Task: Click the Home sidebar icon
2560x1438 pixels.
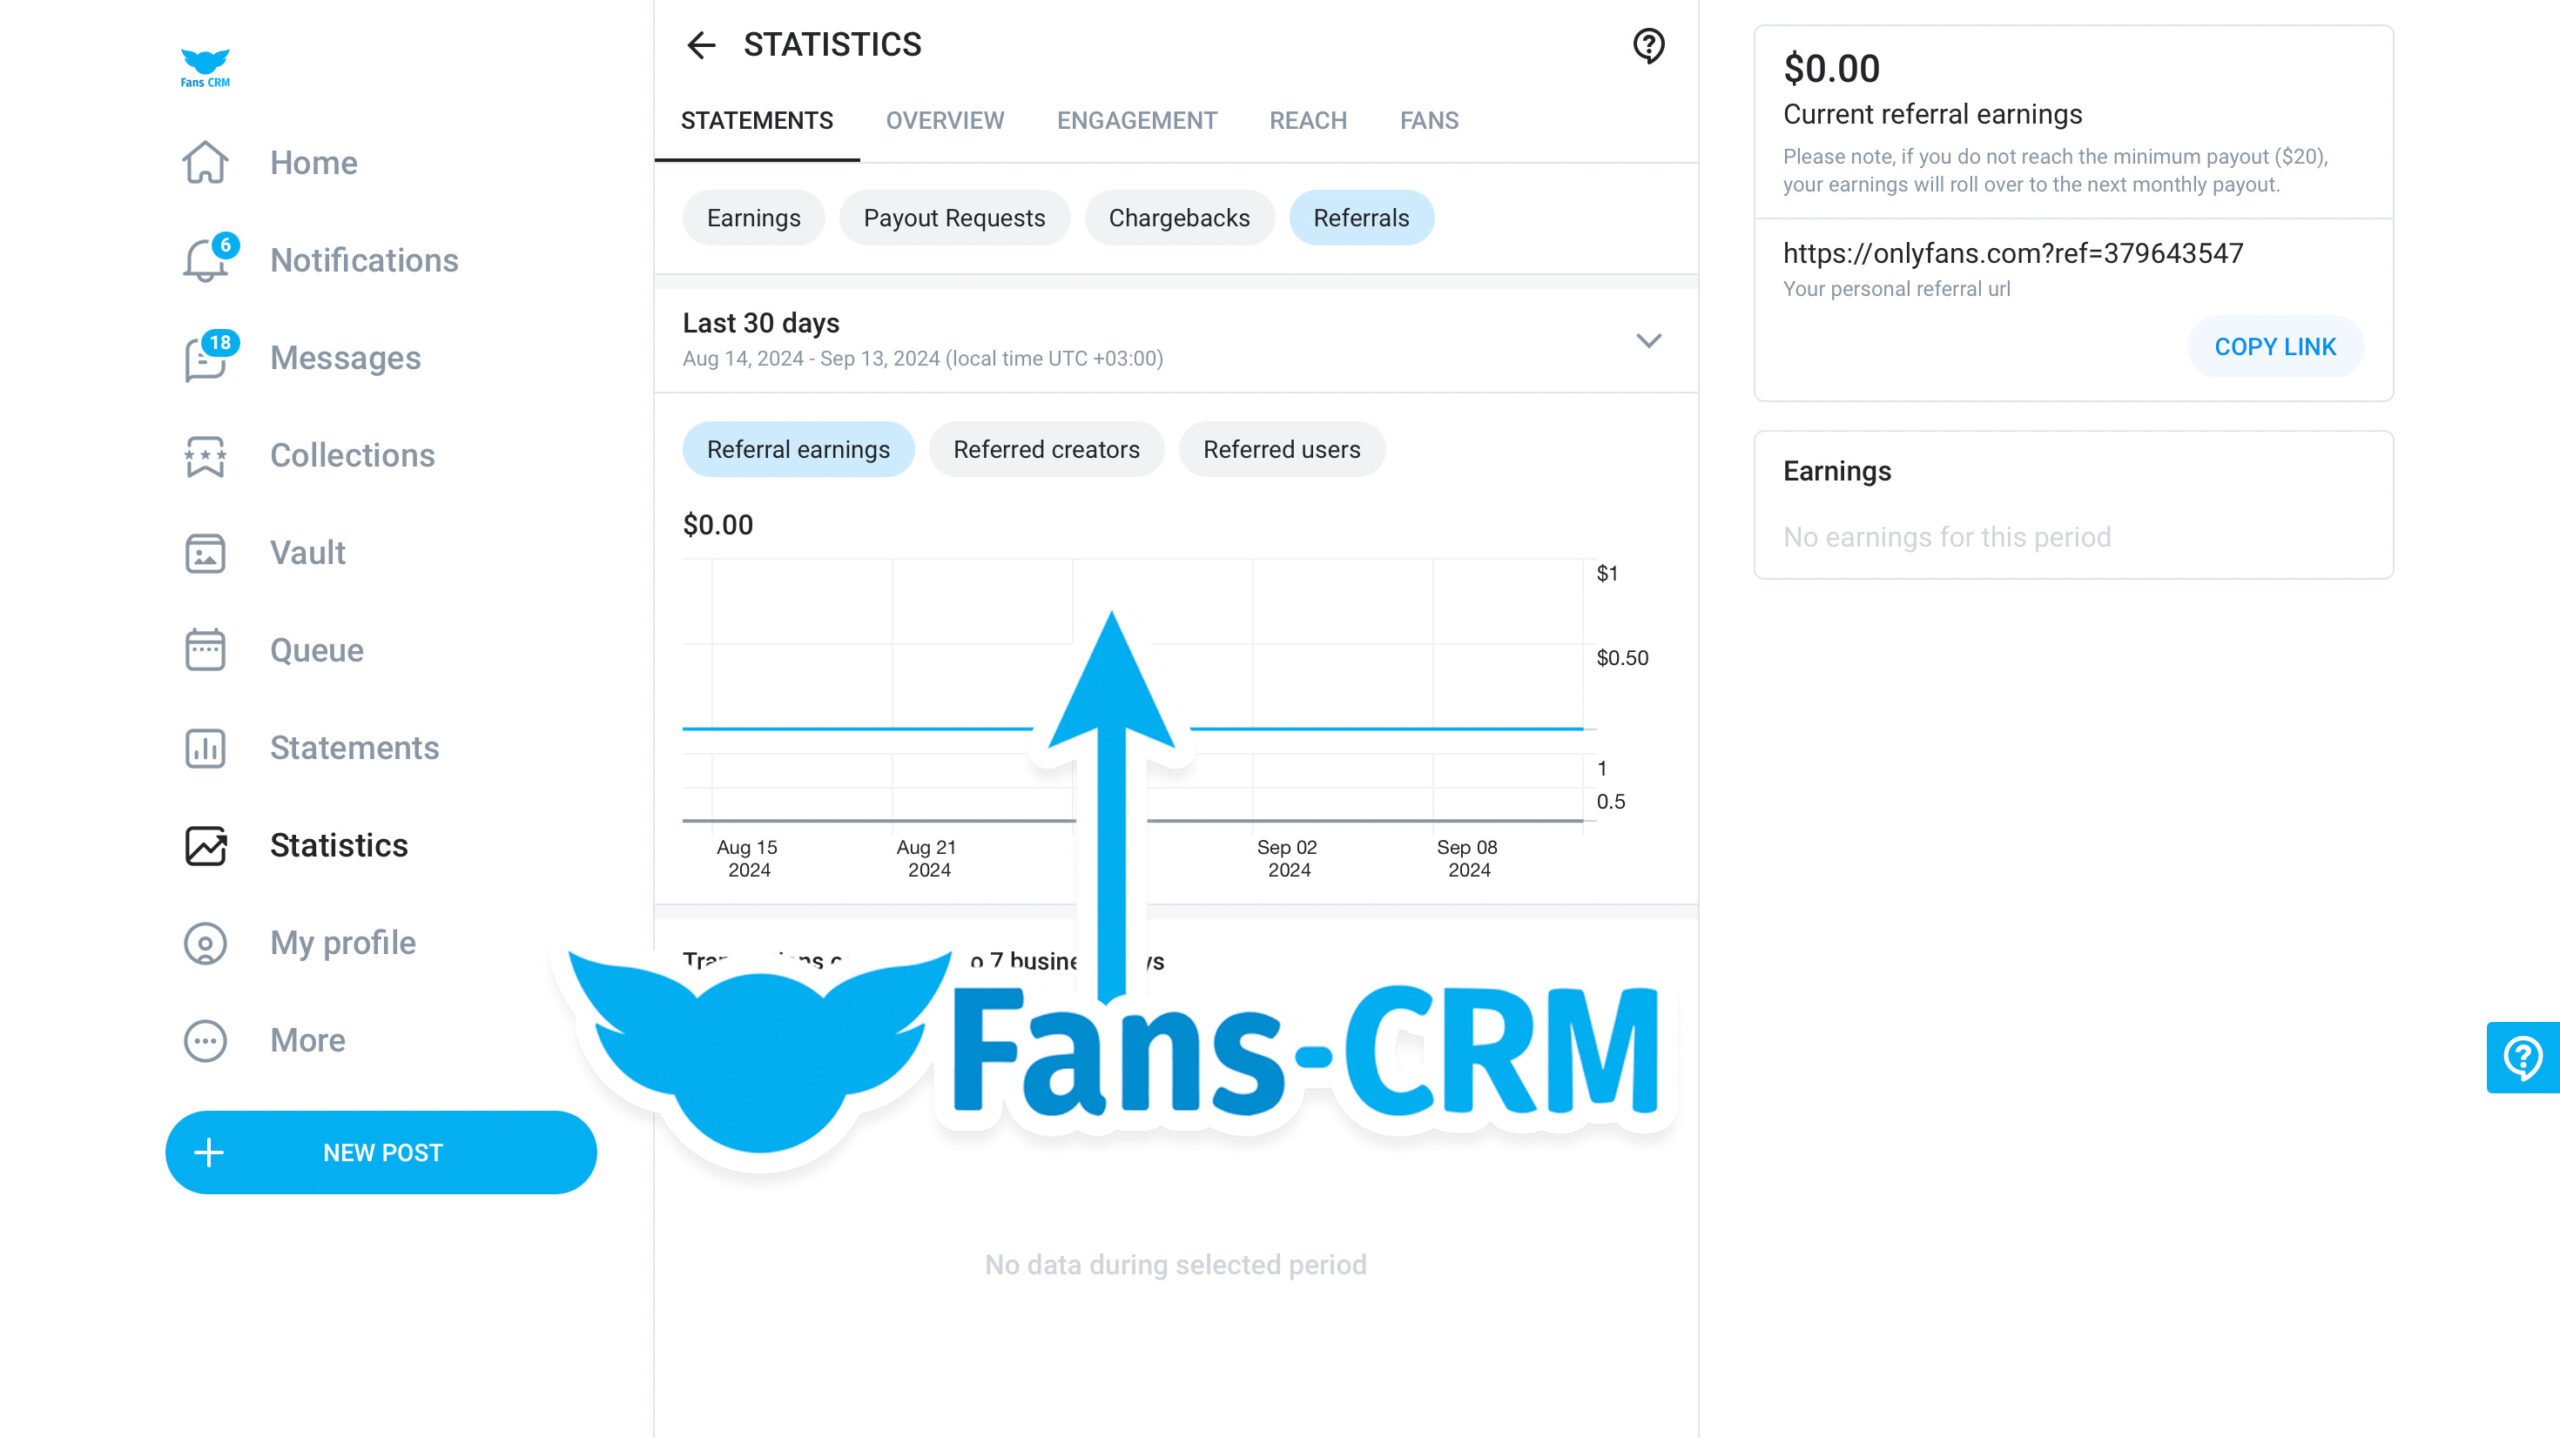Action: coord(207,162)
